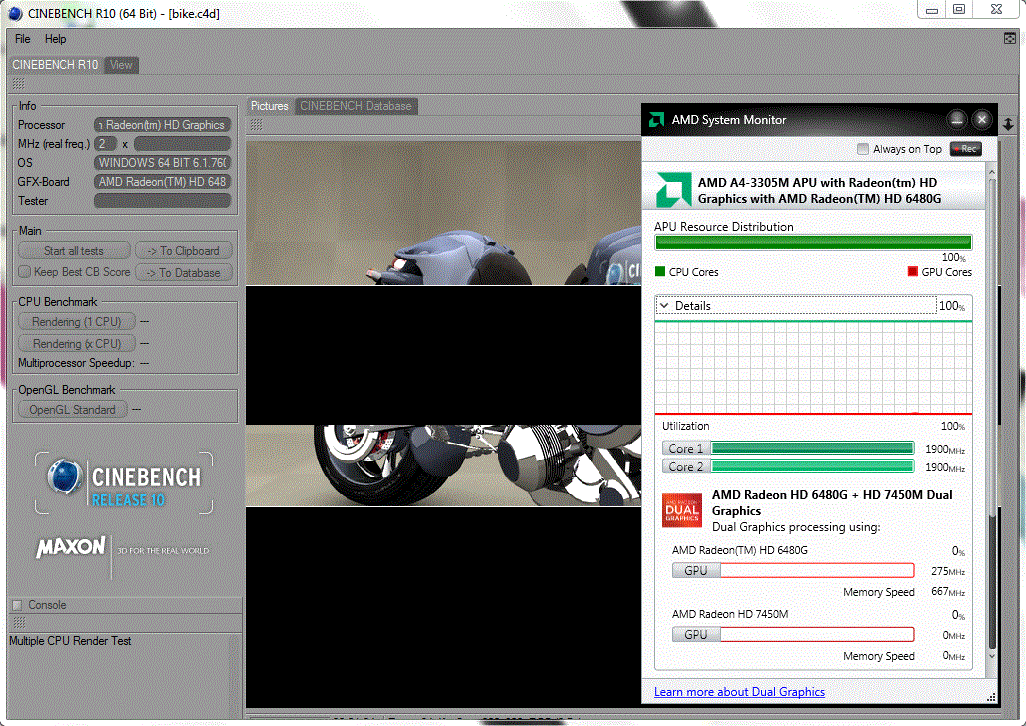Click 'Multiple CPU Render Test' status text
1026x726 pixels.
click(x=70, y=641)
